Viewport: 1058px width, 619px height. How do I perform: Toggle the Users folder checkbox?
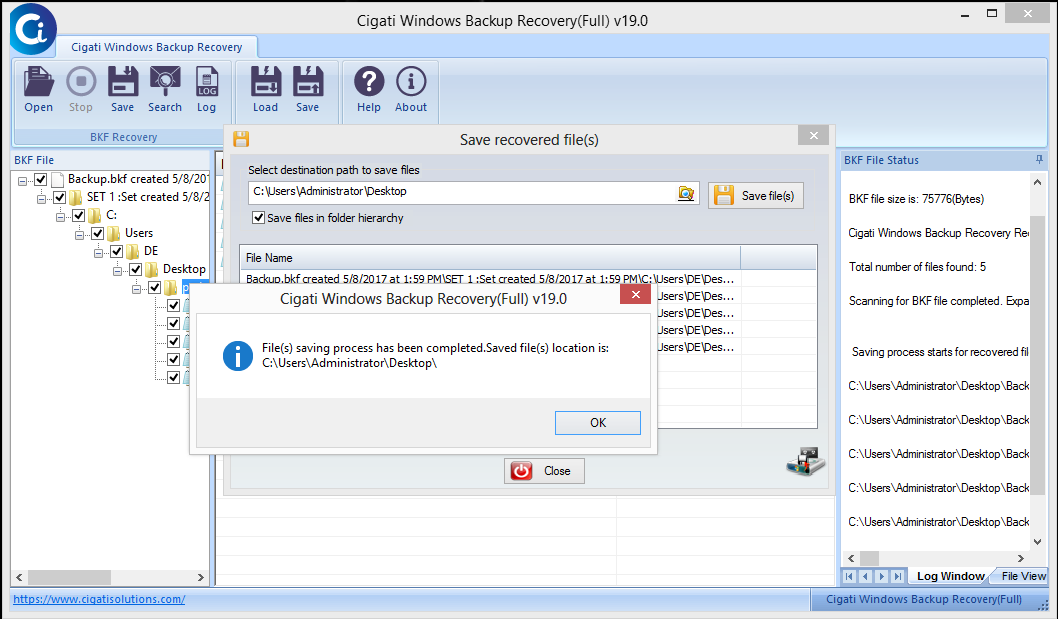click(97, 234)
